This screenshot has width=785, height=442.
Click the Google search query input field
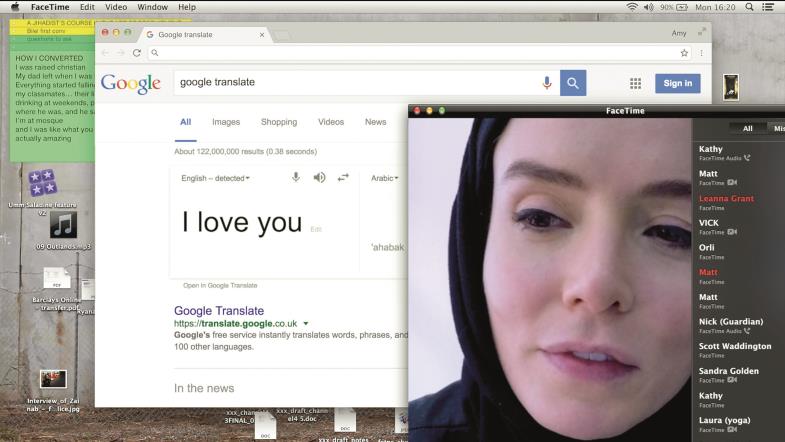(350, 83)
